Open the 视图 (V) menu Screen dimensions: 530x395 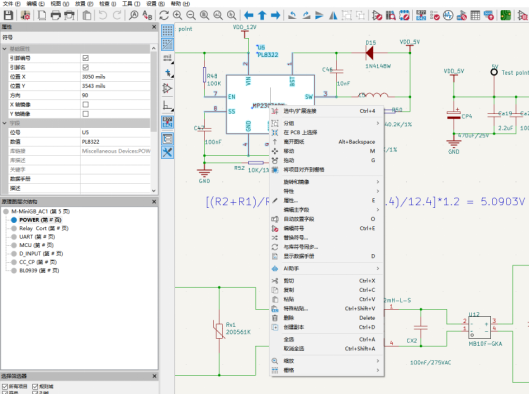pyautogui.click(x=59, y=4)
